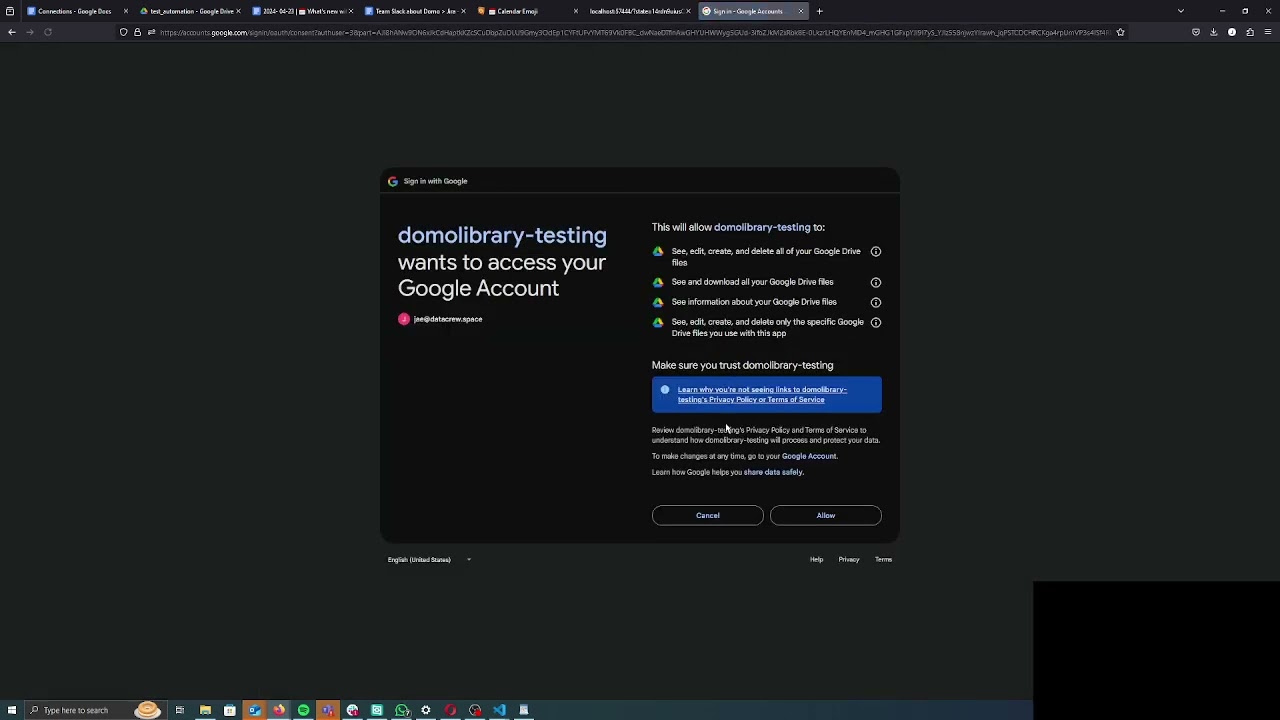Click the address bar URL

635,32
